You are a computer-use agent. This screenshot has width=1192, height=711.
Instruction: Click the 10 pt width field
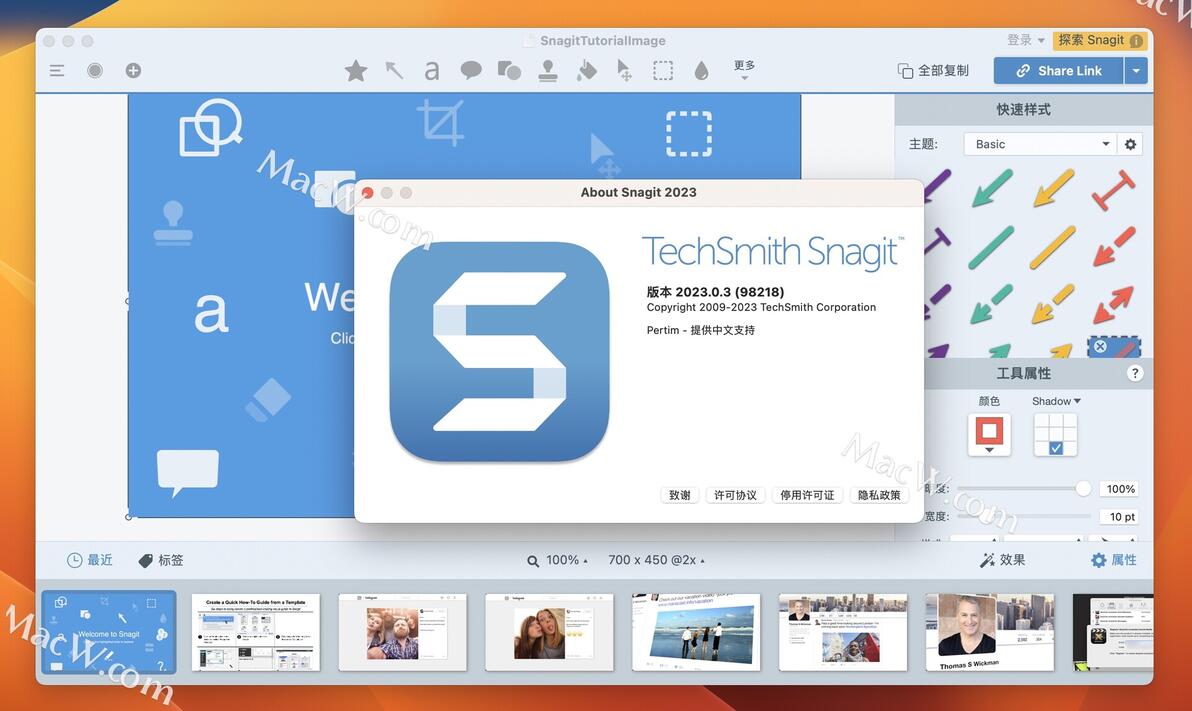click(1120, 516)
